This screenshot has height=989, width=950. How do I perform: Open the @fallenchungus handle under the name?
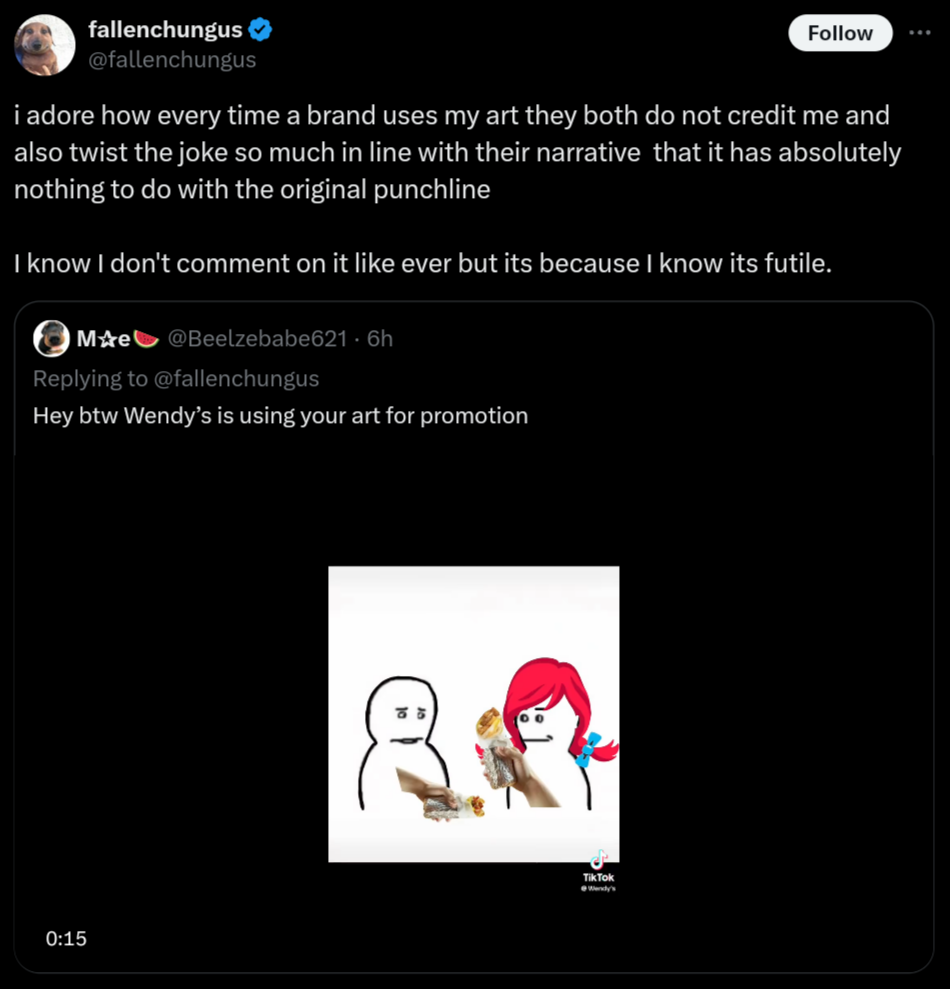[x=172, y=60]
